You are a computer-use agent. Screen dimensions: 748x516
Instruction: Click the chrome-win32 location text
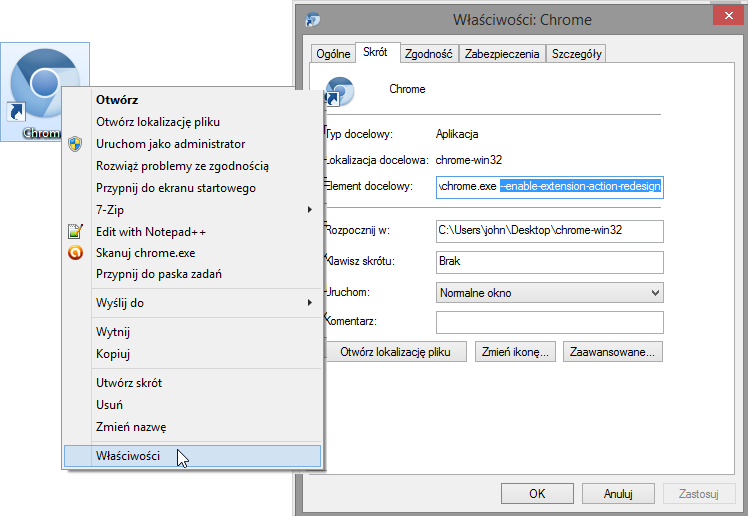tap(468, 160)
